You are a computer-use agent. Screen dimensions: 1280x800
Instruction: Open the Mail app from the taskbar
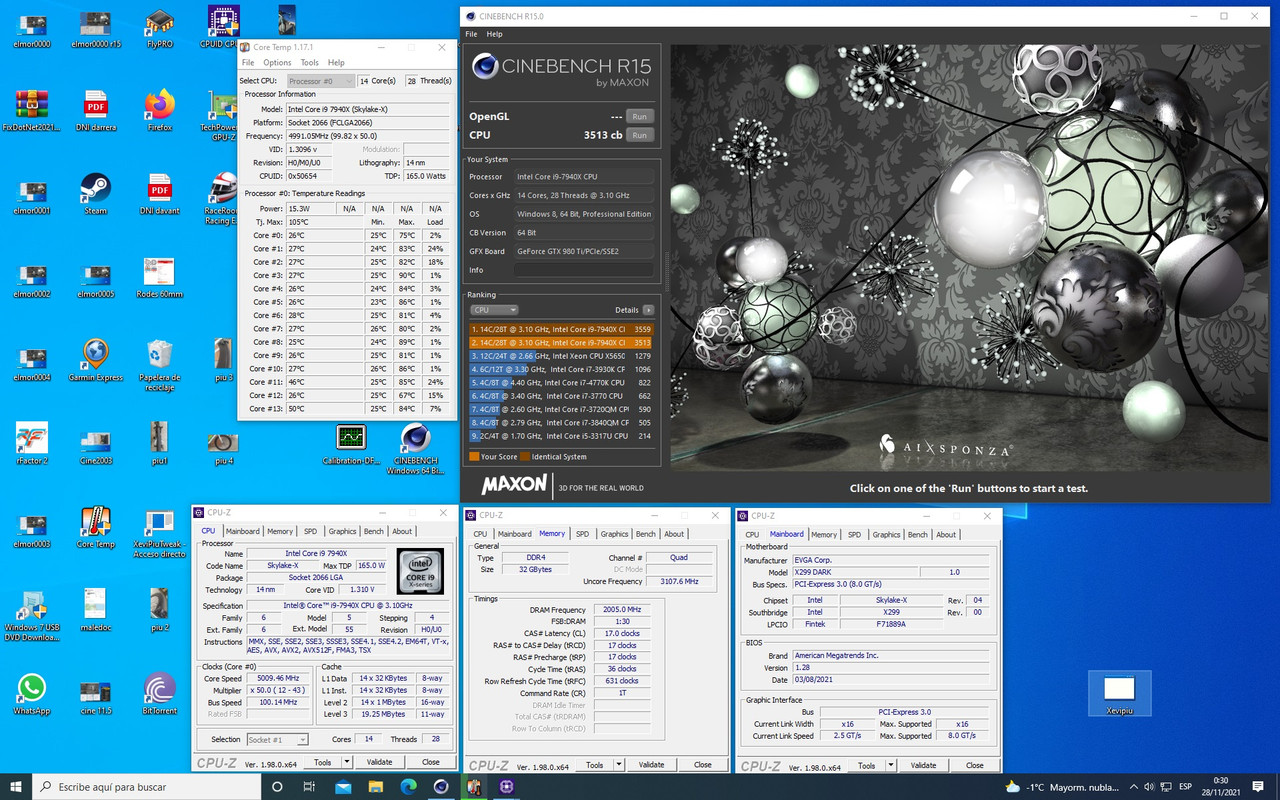tap(343, 786)
